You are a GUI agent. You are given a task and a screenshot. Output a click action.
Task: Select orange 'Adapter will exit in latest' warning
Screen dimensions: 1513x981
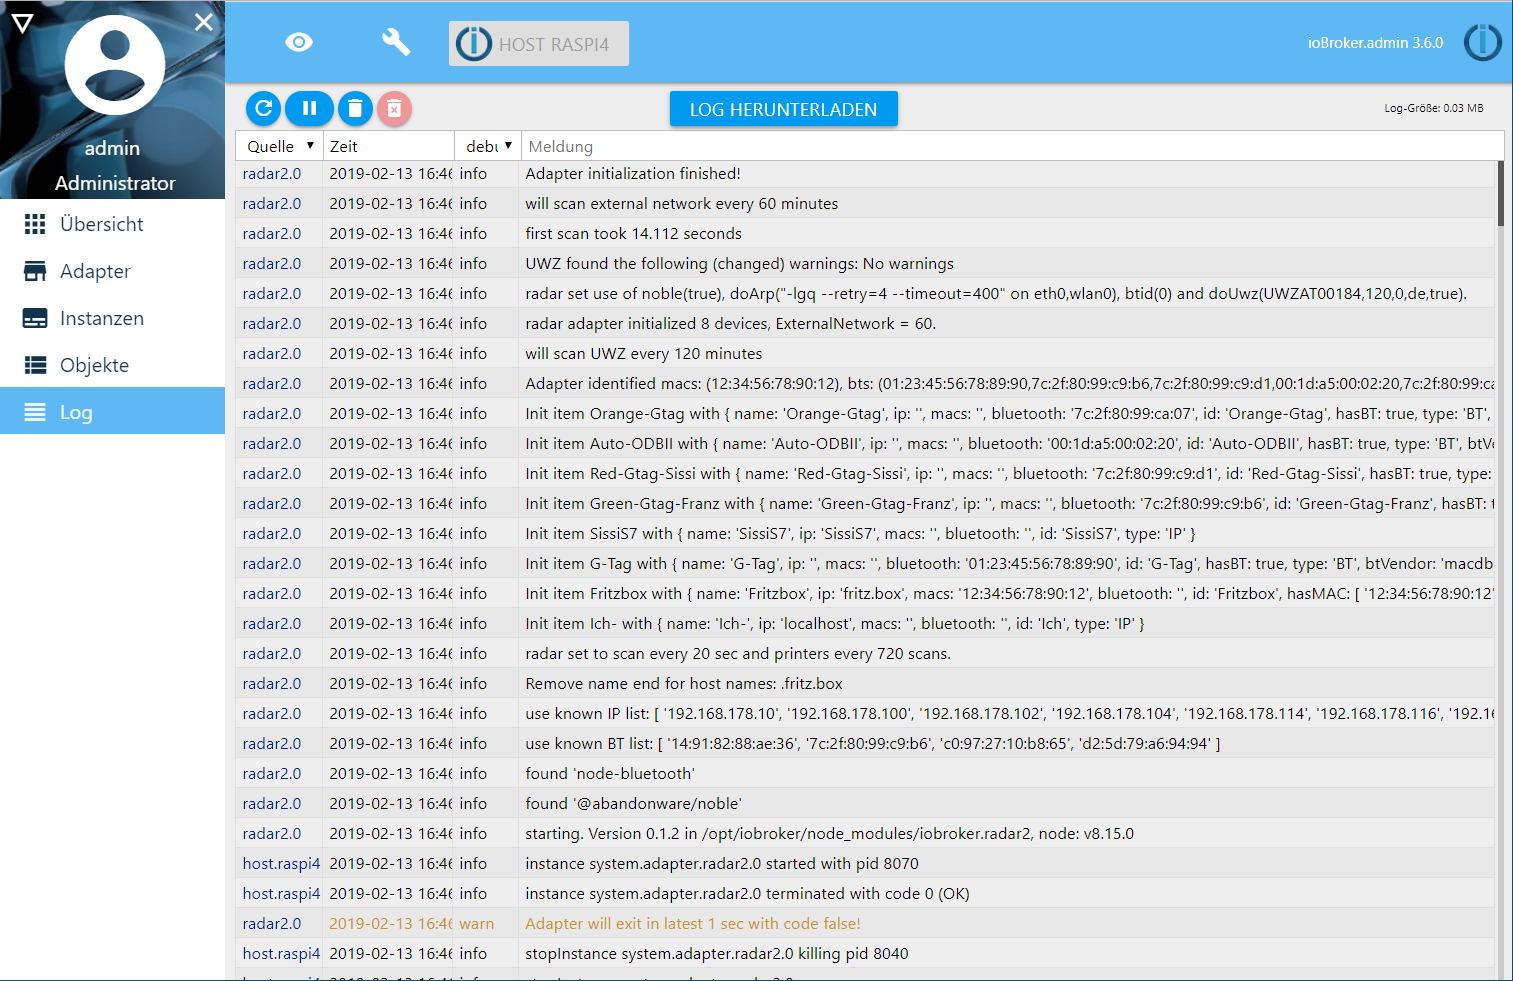pos(693,924)
